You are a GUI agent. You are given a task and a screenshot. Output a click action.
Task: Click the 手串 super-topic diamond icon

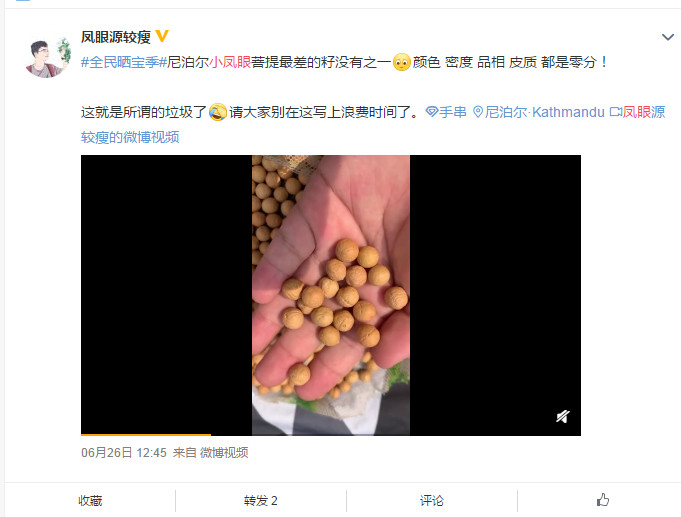(431, 112)
